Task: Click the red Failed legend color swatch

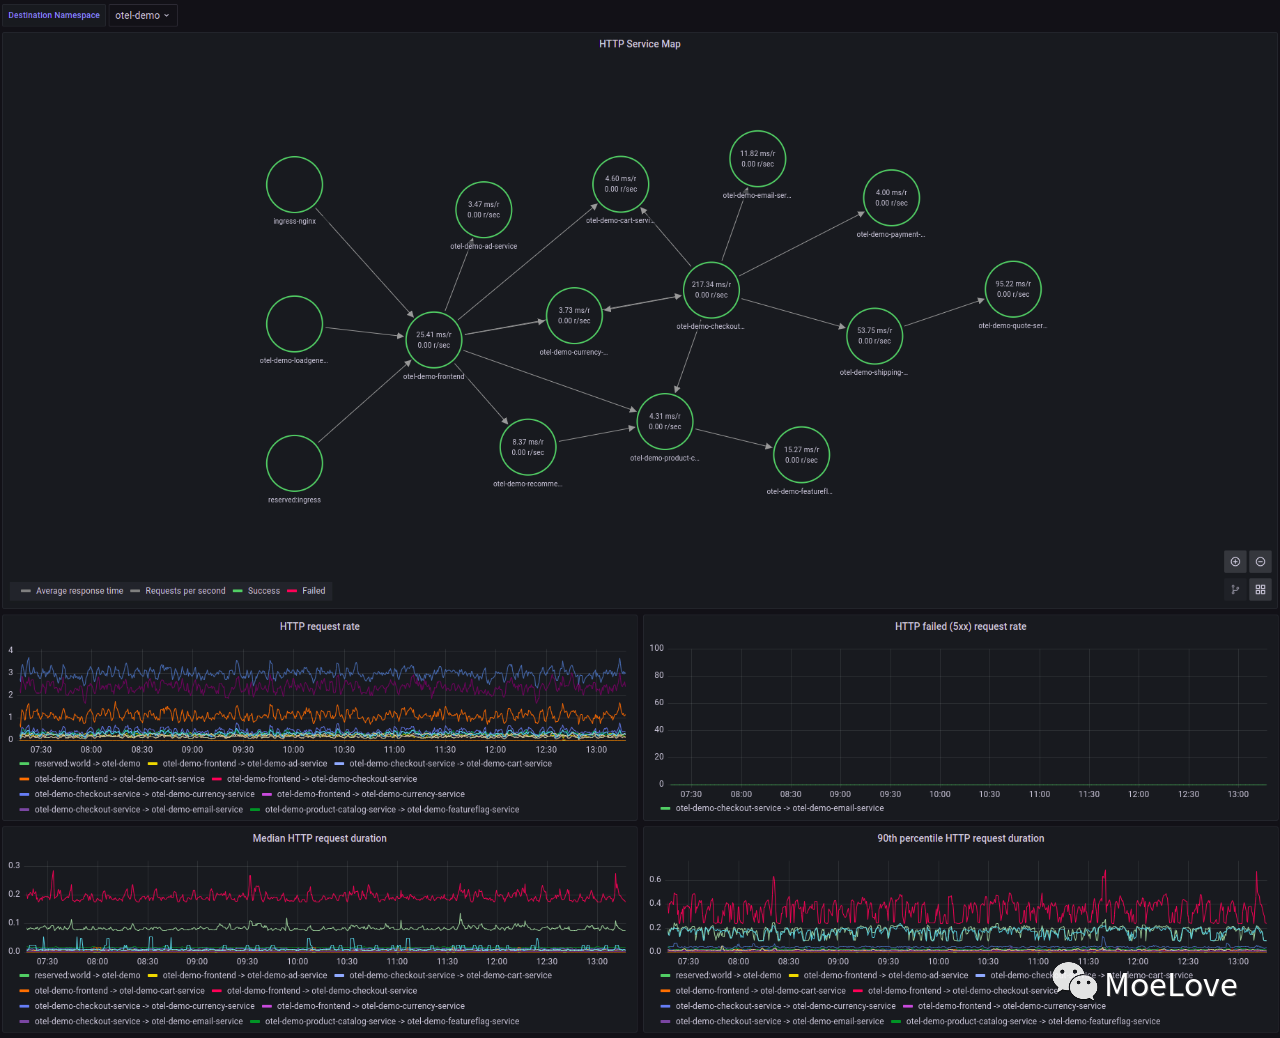Action: [292, 591]
